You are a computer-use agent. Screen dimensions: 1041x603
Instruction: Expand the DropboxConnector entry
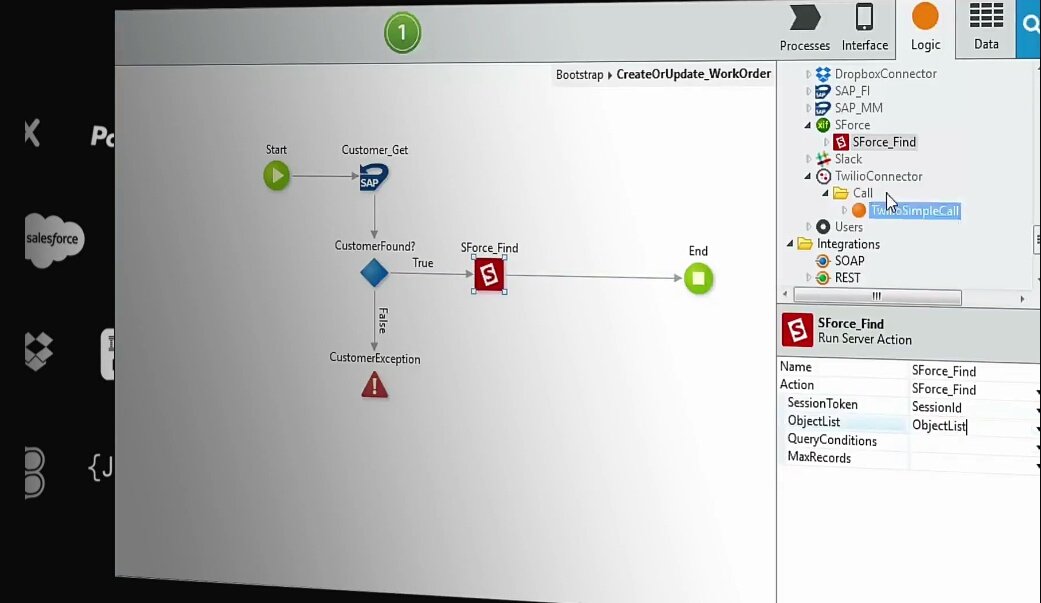tap(808, 73)
